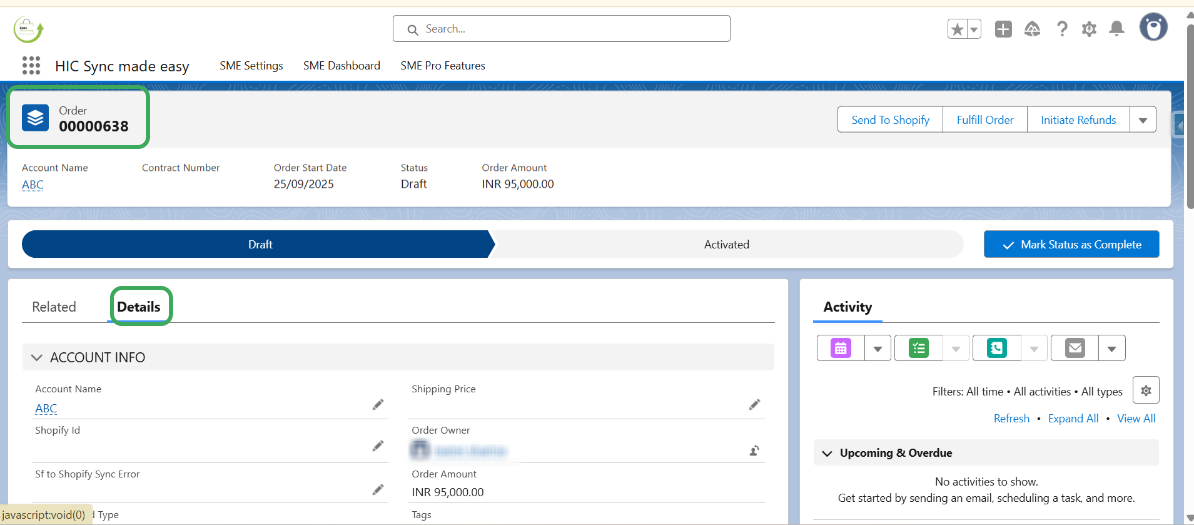This screenshot has width=1194, height=525.
Task: Switch to the Related tab
Action: (54, 307)
